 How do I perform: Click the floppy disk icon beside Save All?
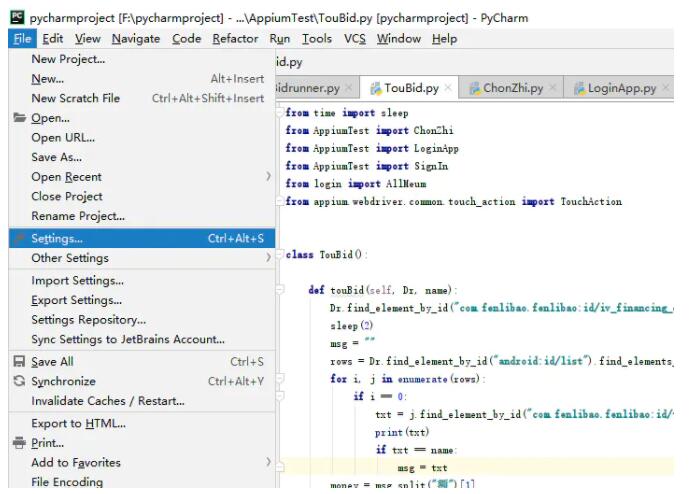click(x=19, y=362)
